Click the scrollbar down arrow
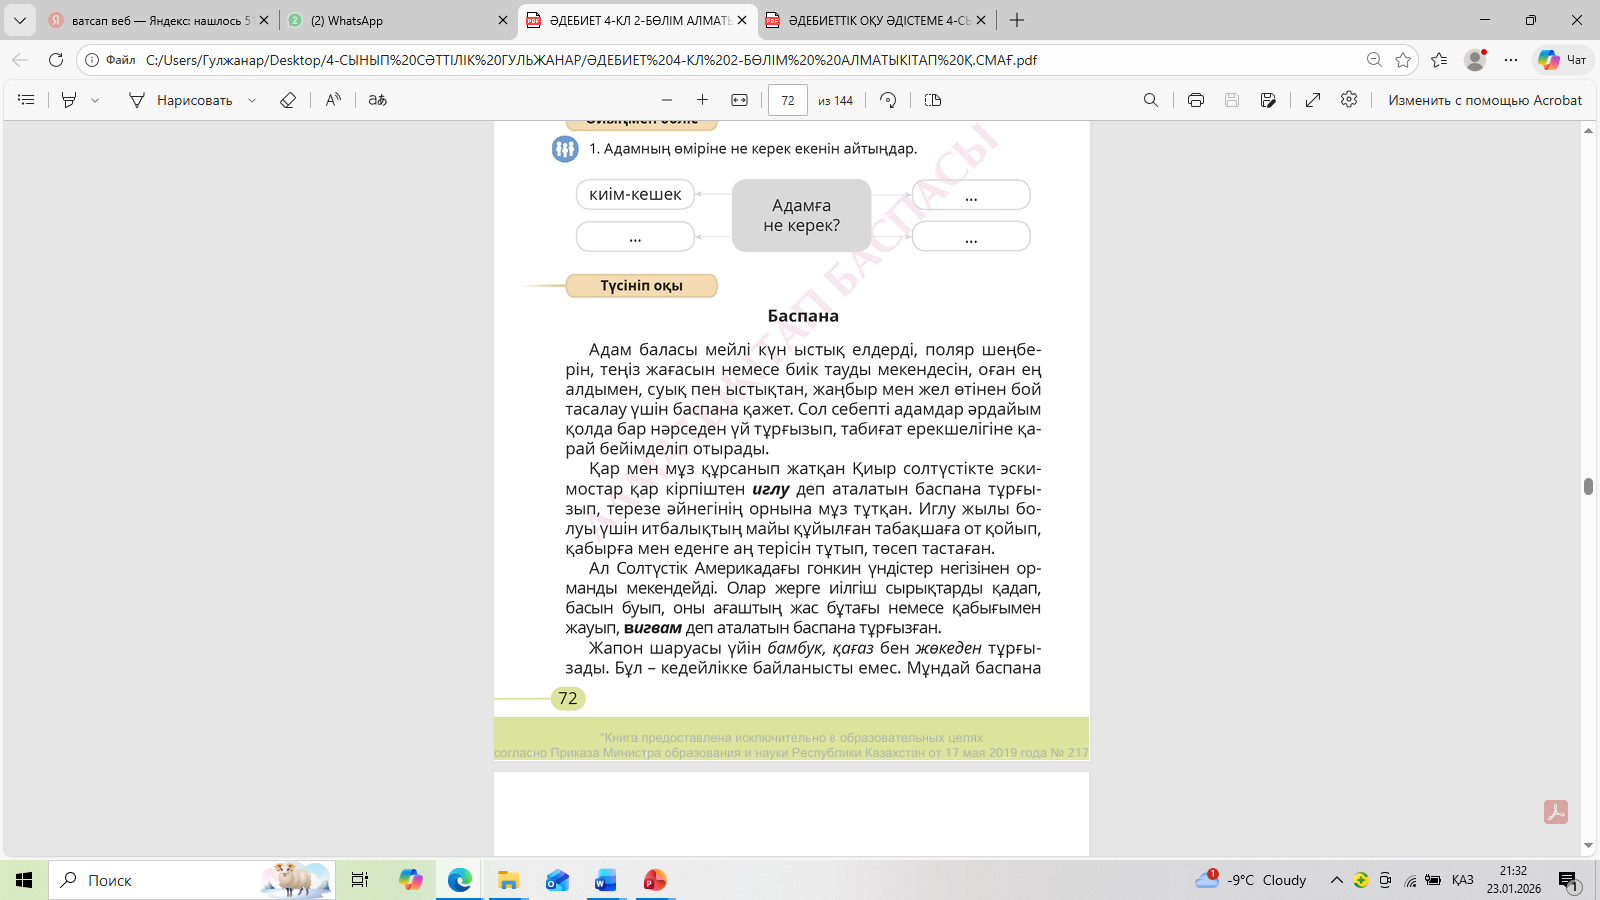Screen dimensions: 1600x900 [1588, 846]
